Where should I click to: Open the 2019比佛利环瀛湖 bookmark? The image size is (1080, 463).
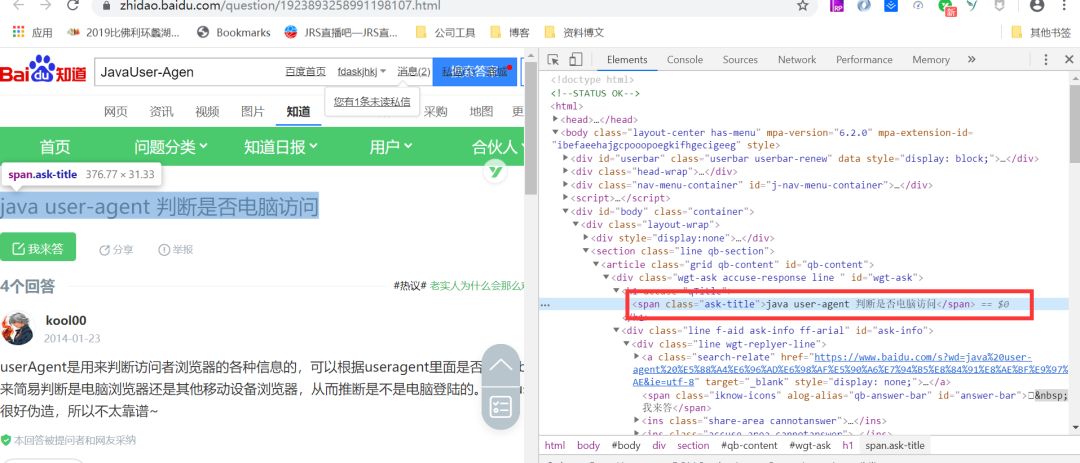point(123,32)
